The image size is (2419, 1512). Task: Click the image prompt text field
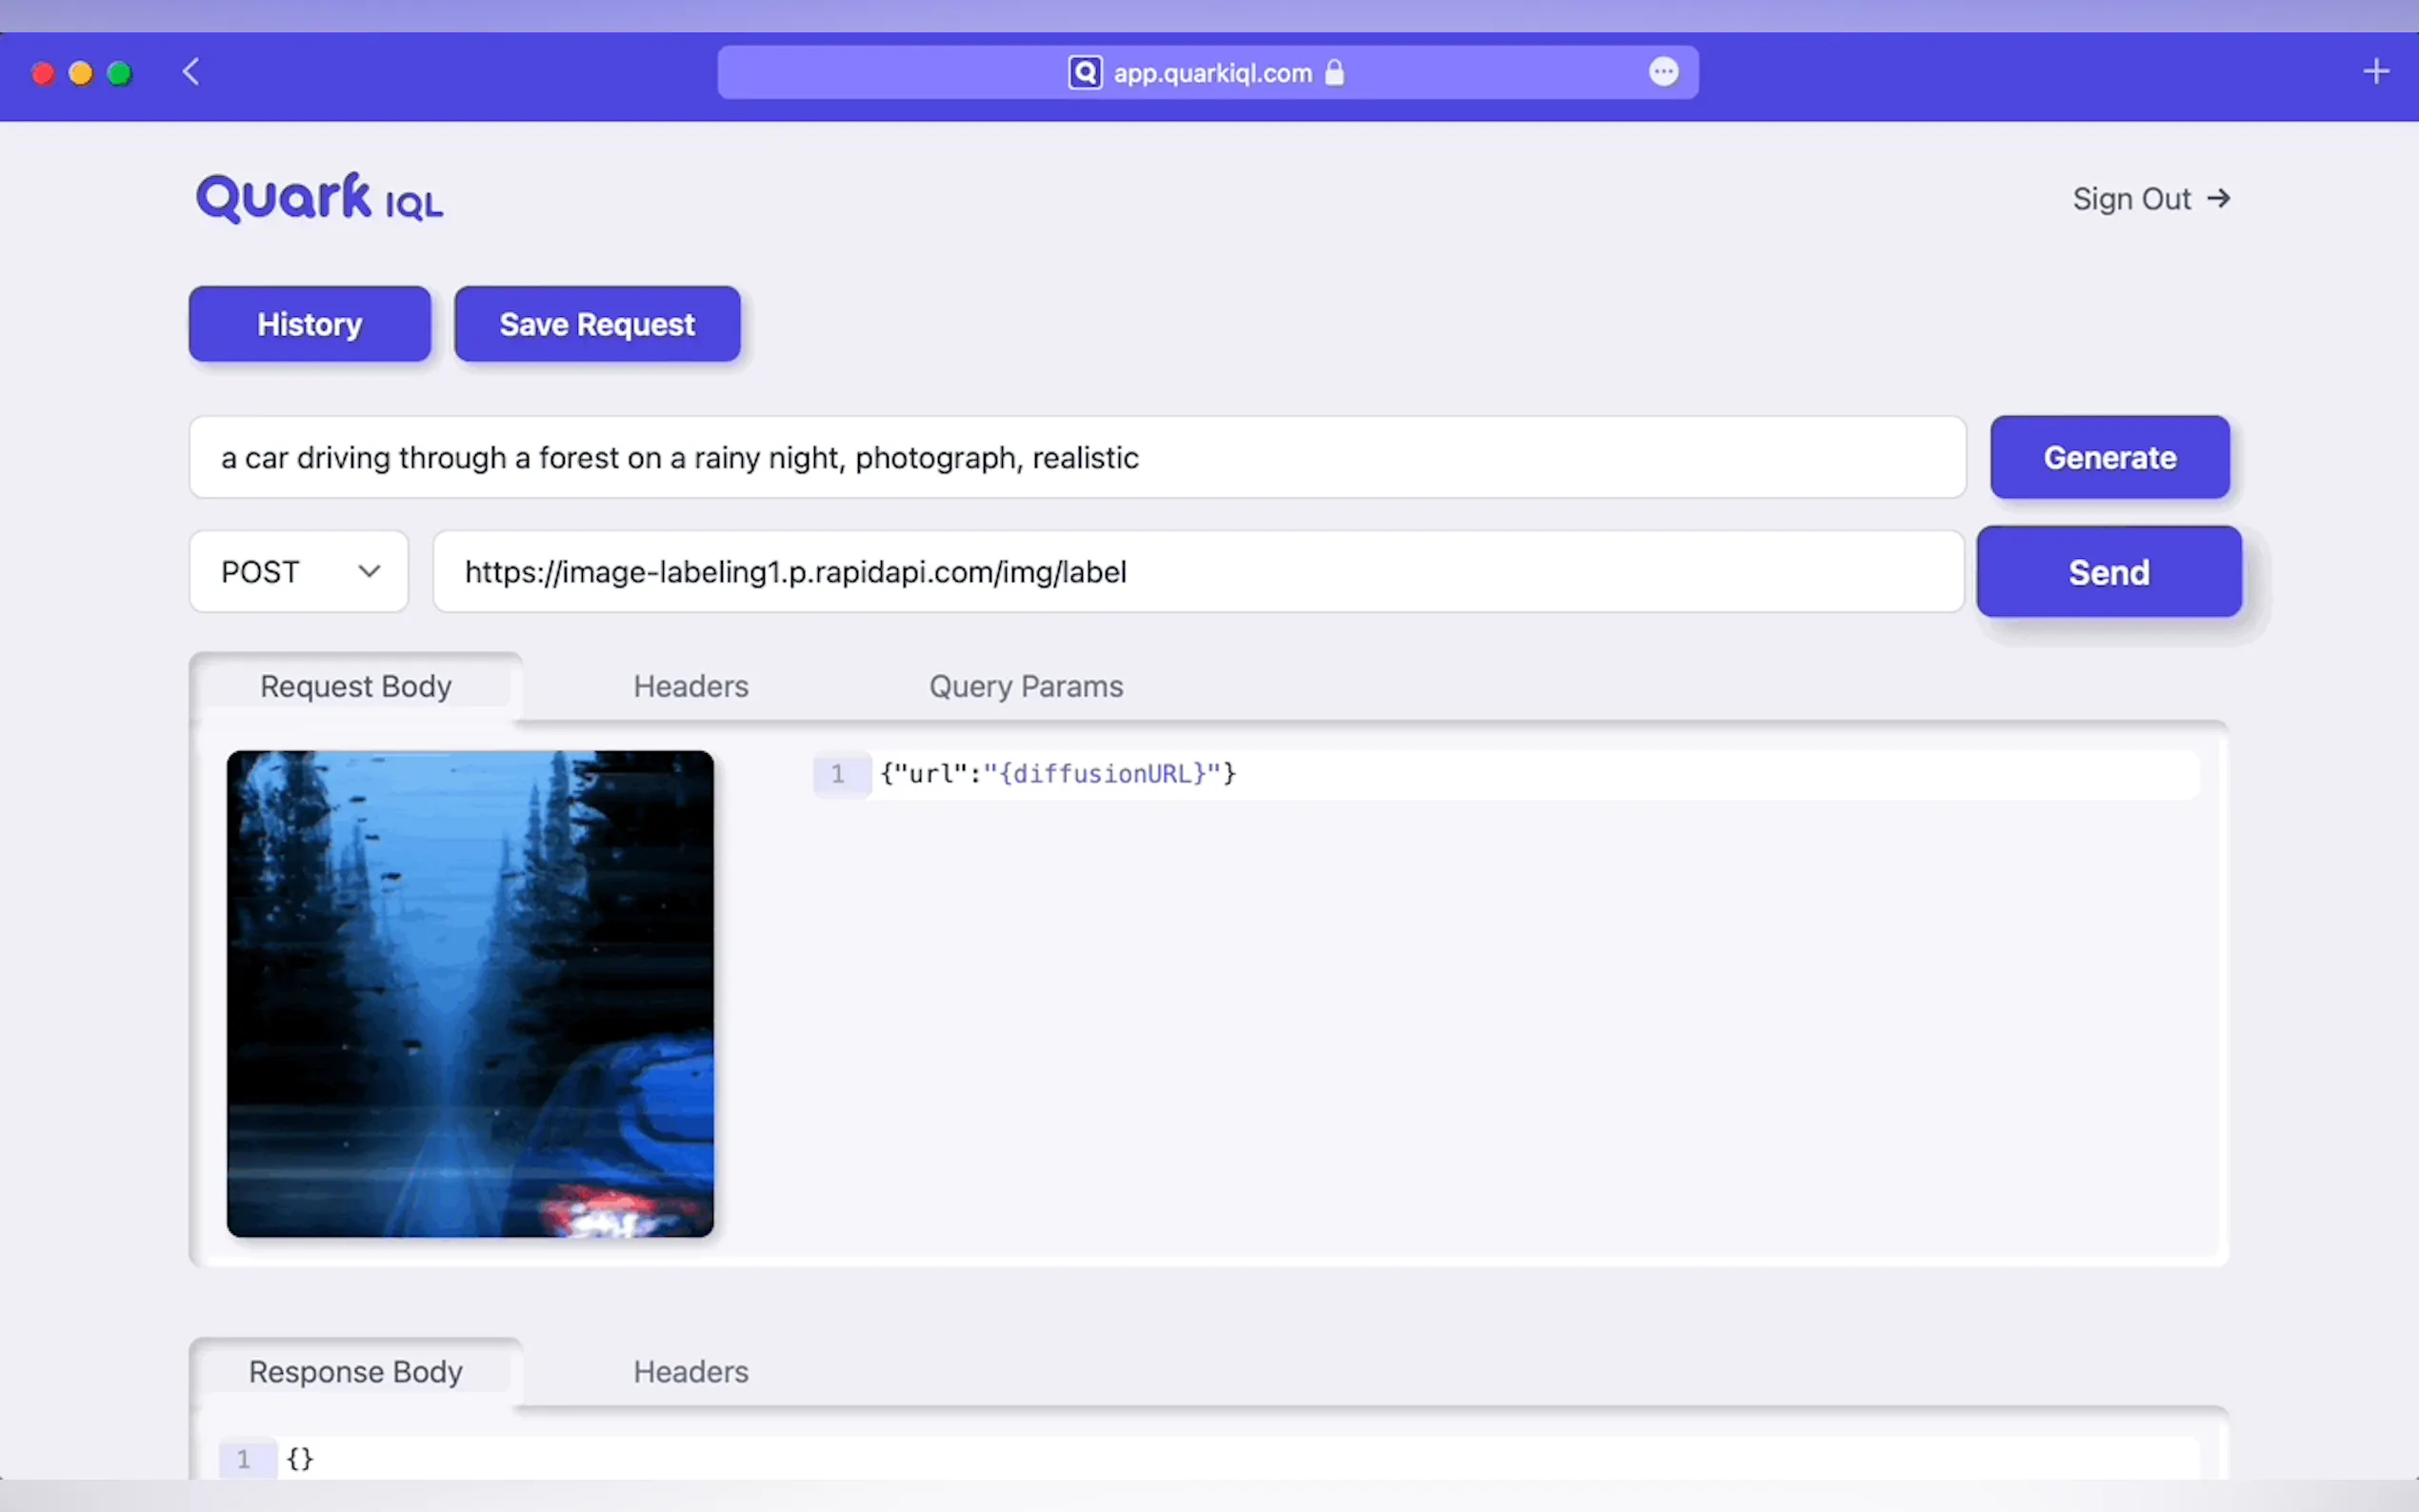pos(1076,457)
